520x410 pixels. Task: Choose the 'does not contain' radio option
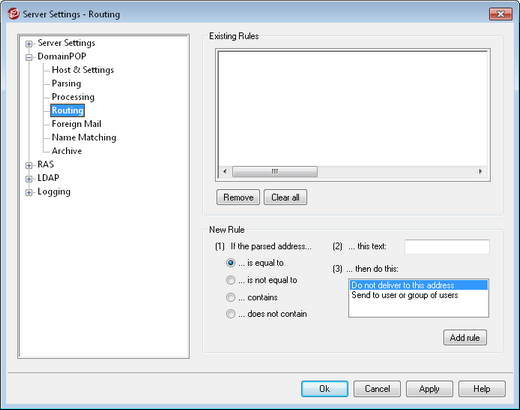click(x=230, y=314)
